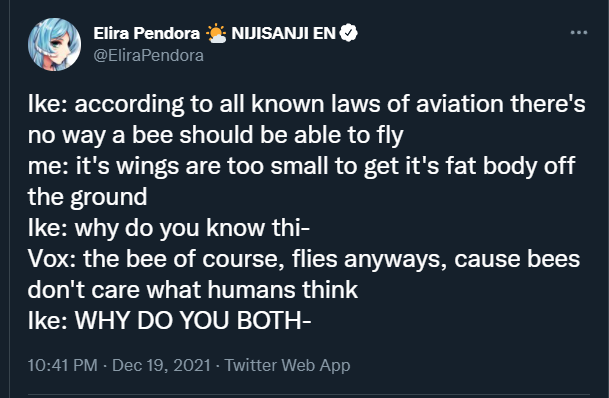This screenshot has width=609, height=398.
Task: Click the sun behind cloud emoji
Action: click(216, 33)
